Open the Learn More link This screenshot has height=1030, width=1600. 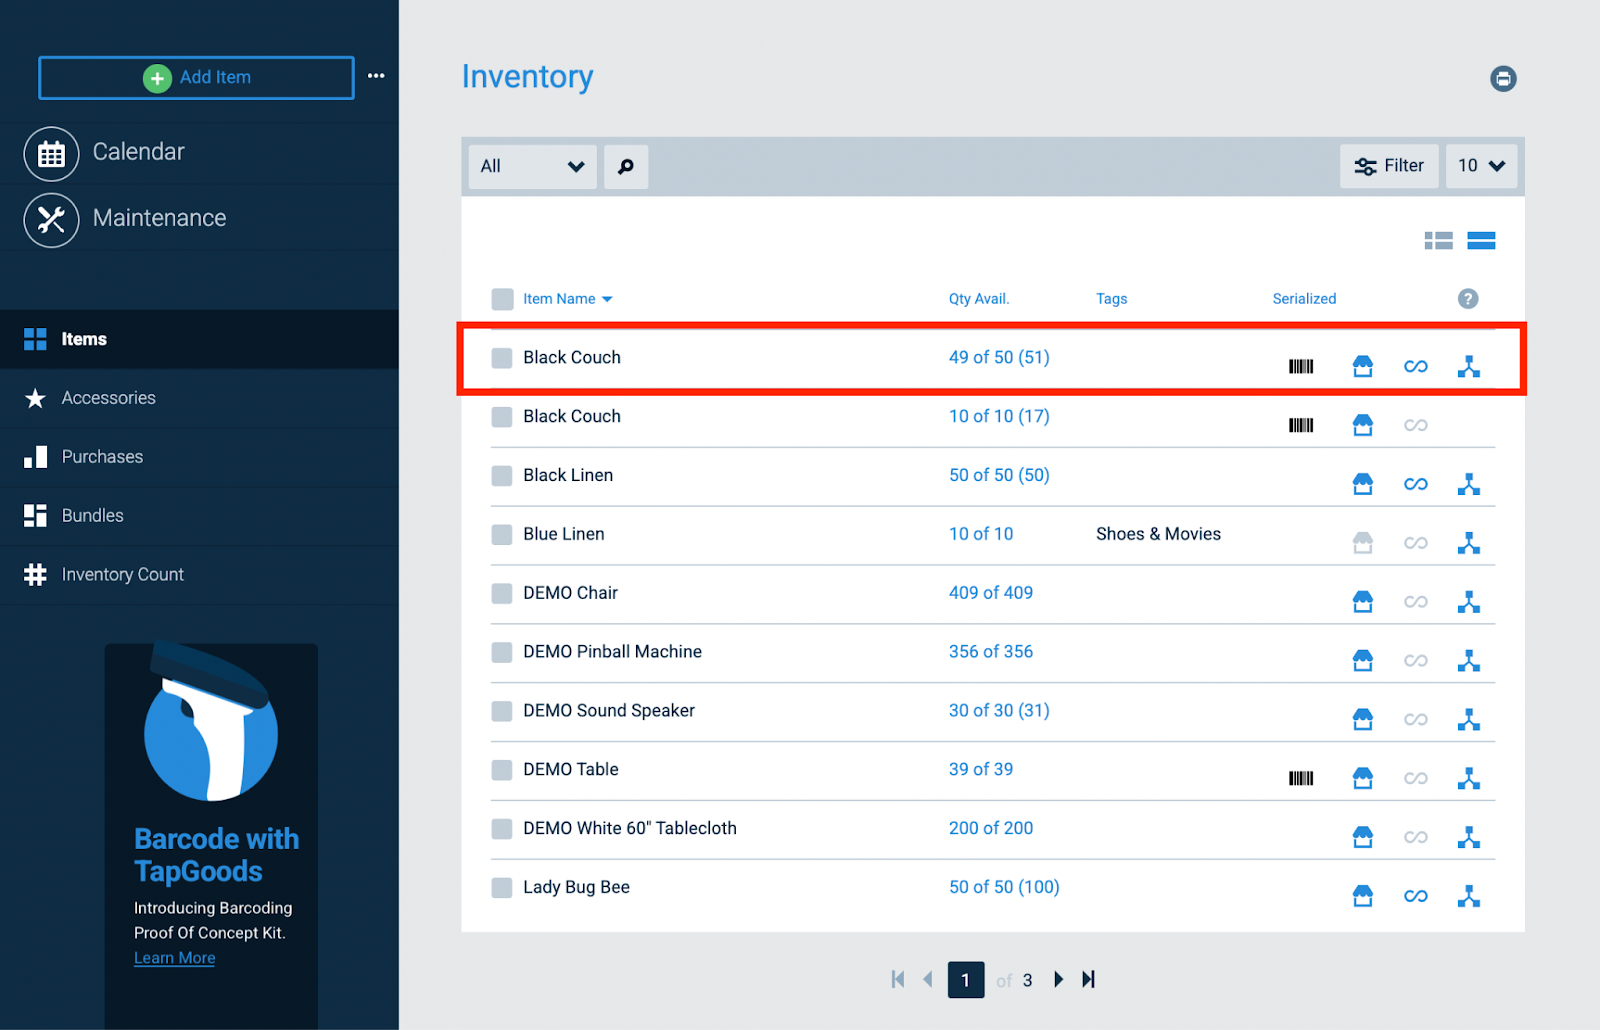pyautogui.click(x=174, y=957)
